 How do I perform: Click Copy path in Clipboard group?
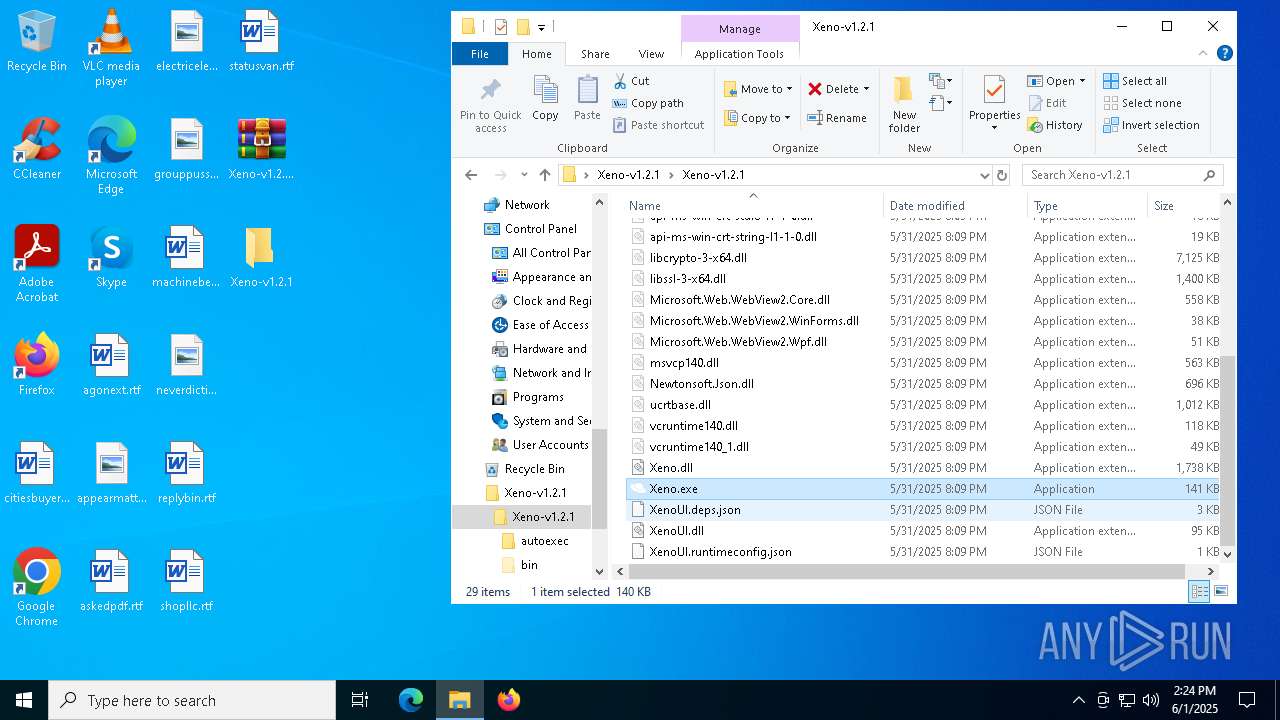[x=648, y=103]
